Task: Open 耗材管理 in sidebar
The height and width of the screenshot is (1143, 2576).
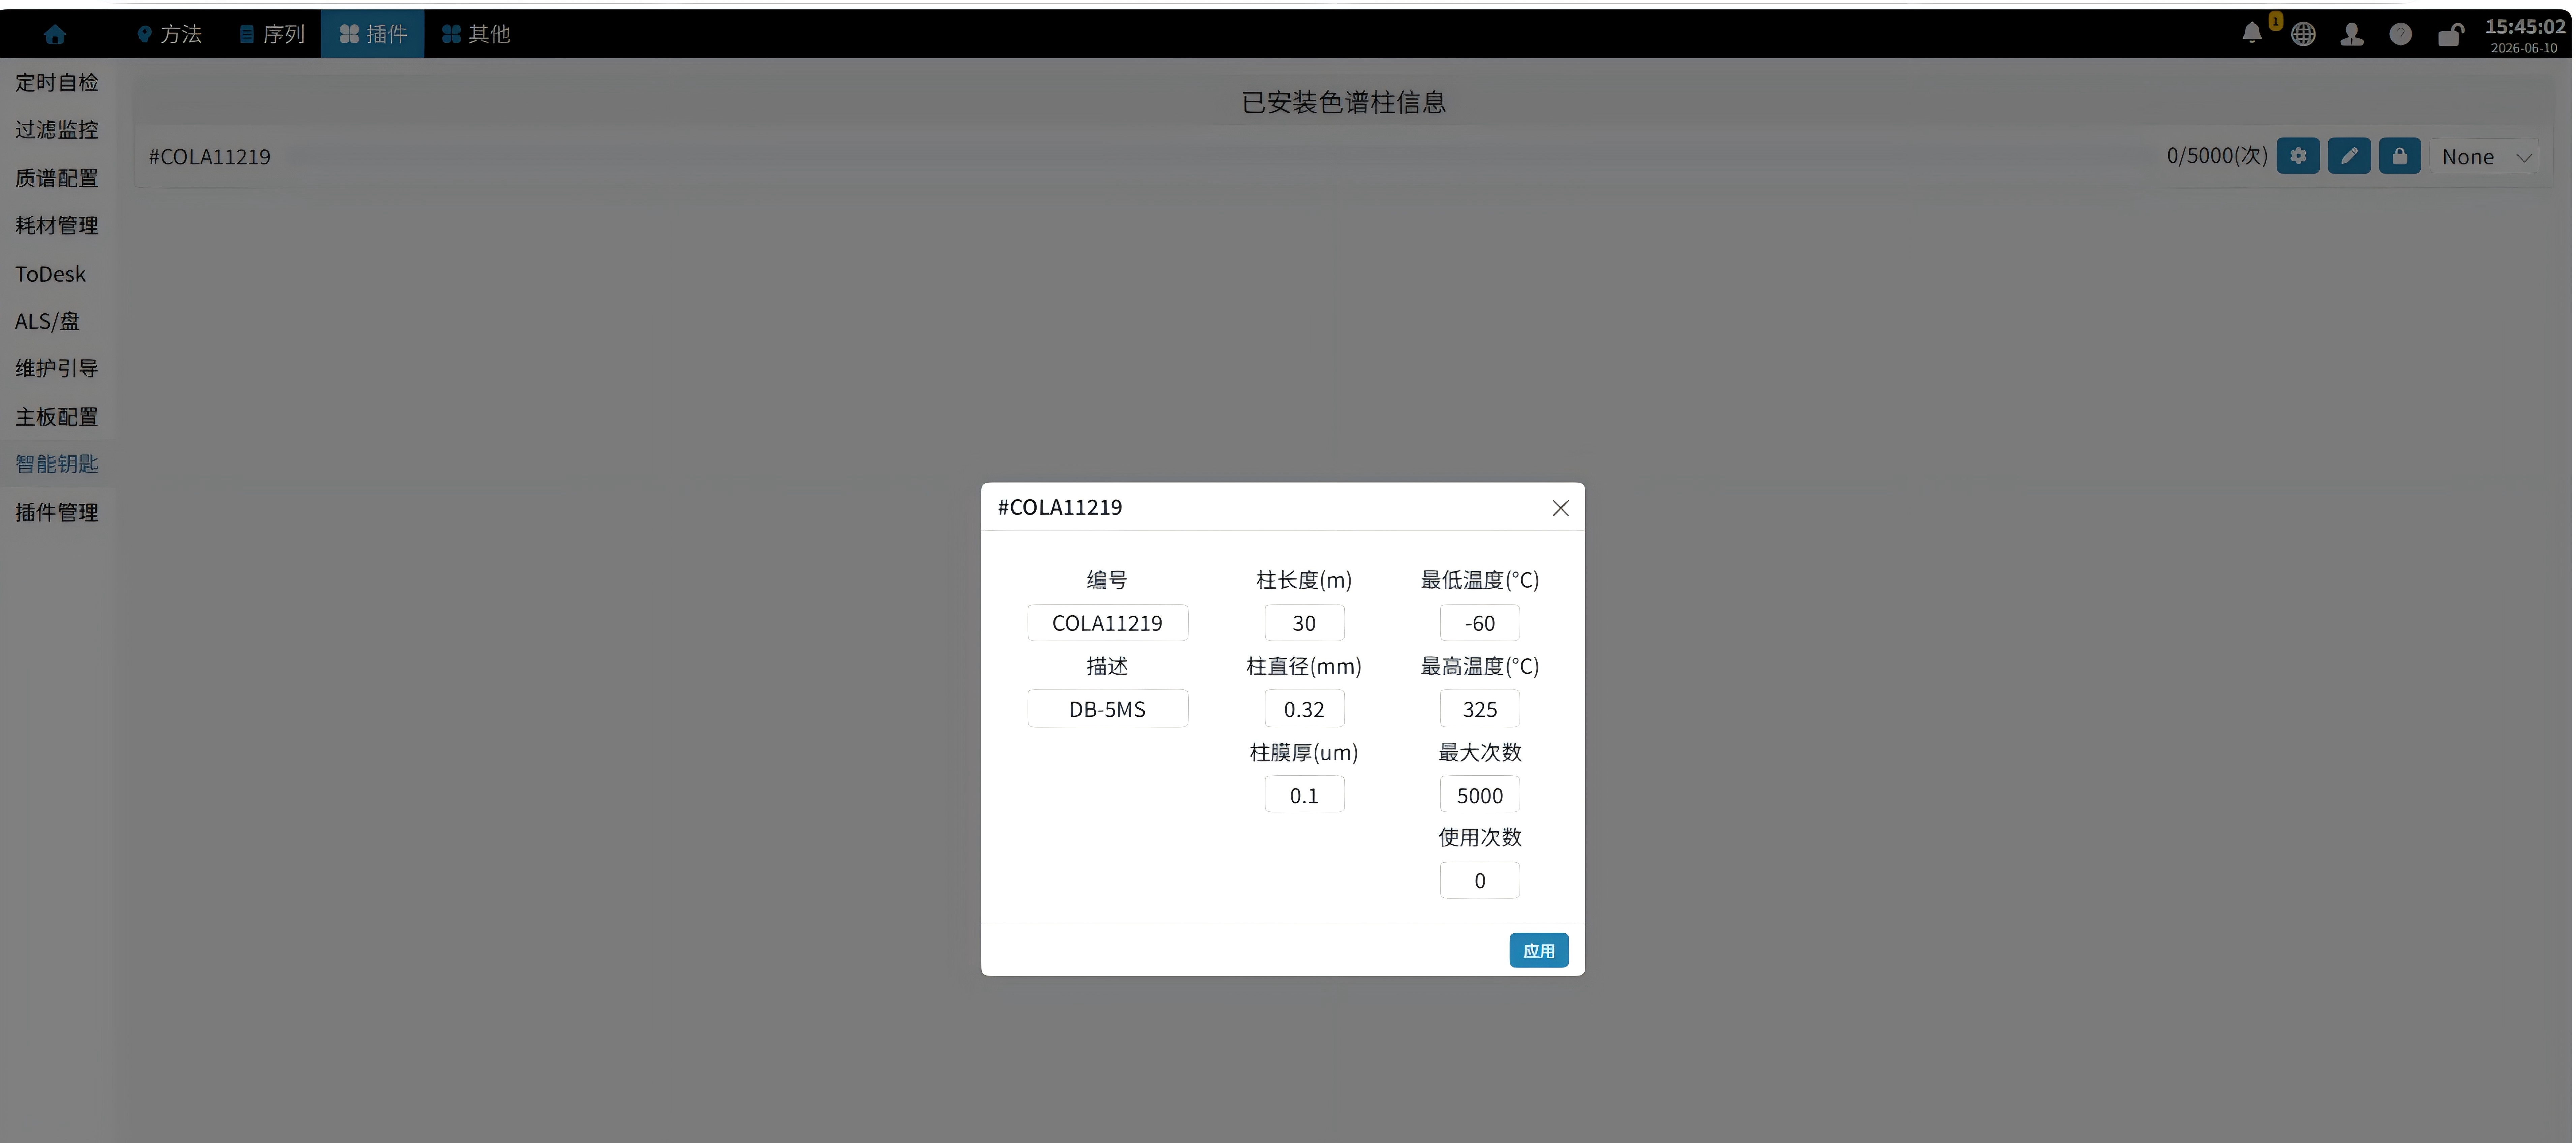Action: [x=57, y=226]
